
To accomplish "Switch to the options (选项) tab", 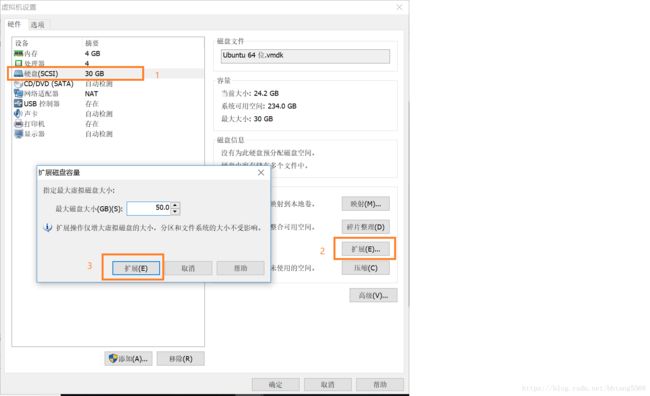I will pyautogui.click(x=37, y=25).
